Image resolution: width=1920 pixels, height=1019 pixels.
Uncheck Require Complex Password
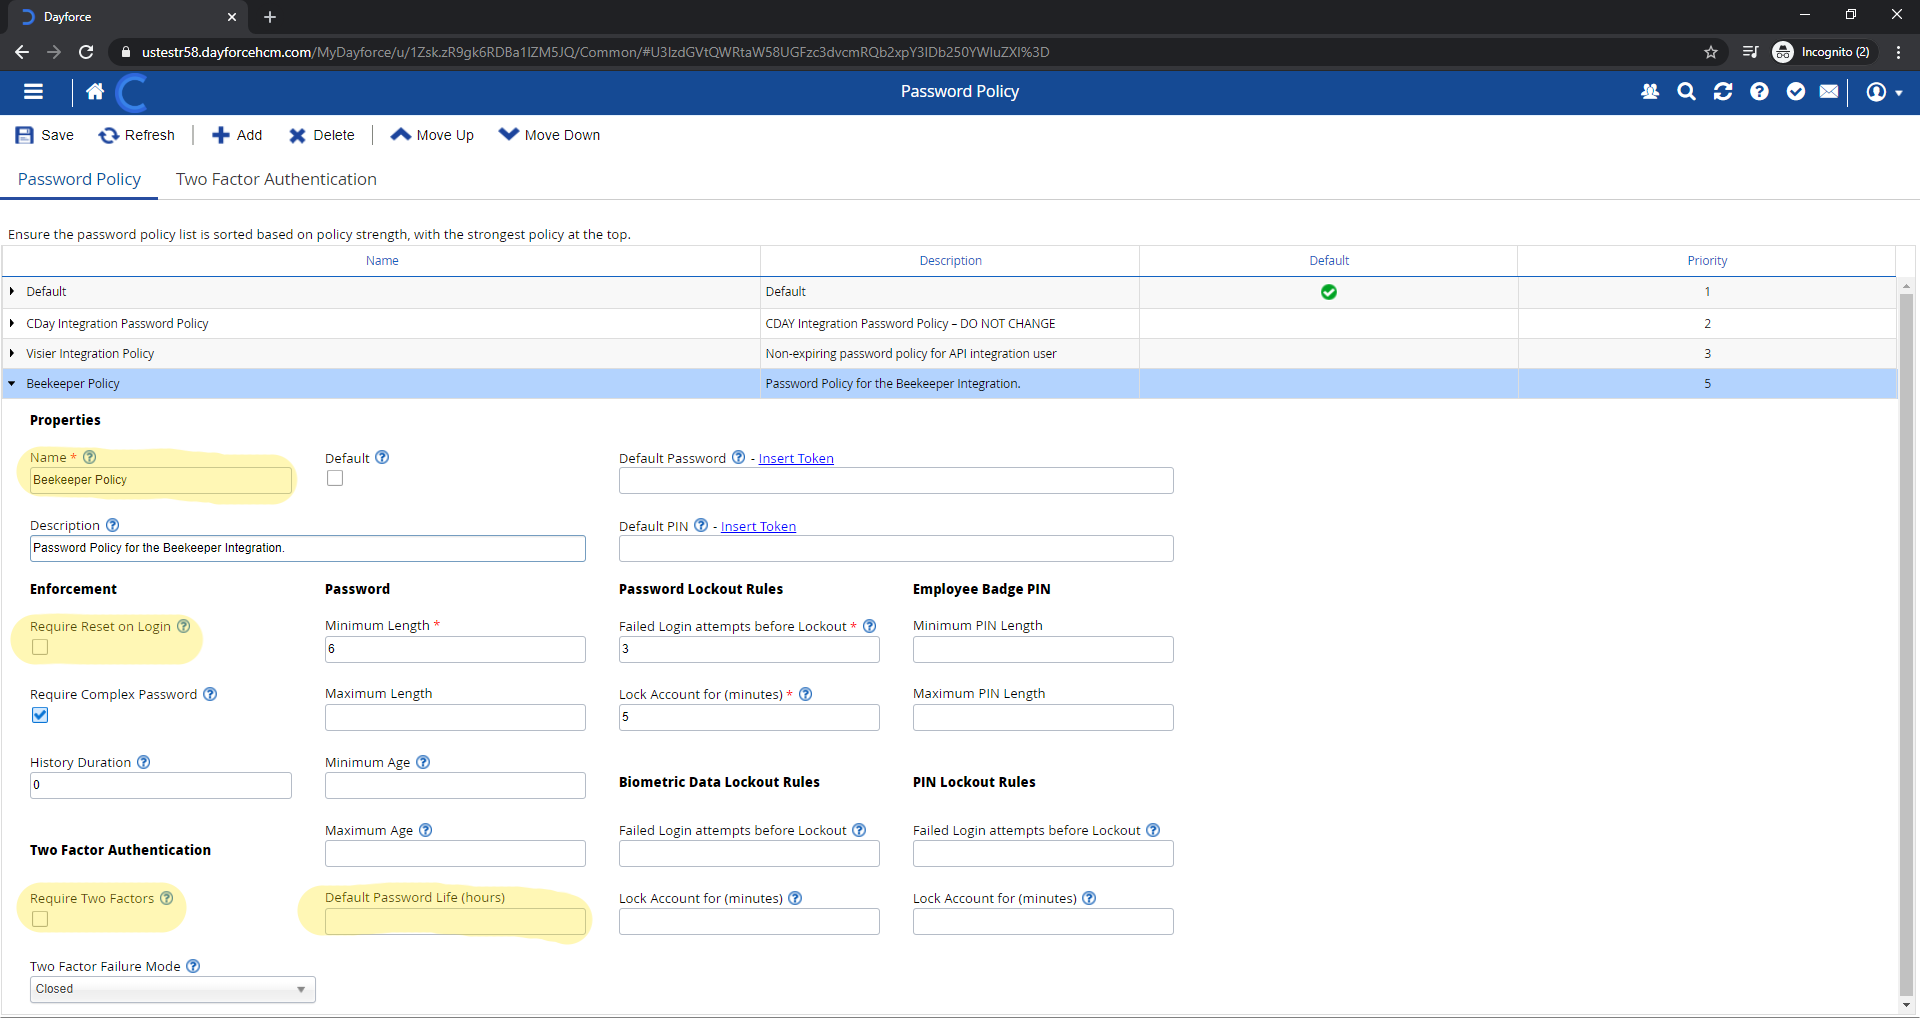click(40, 715)
